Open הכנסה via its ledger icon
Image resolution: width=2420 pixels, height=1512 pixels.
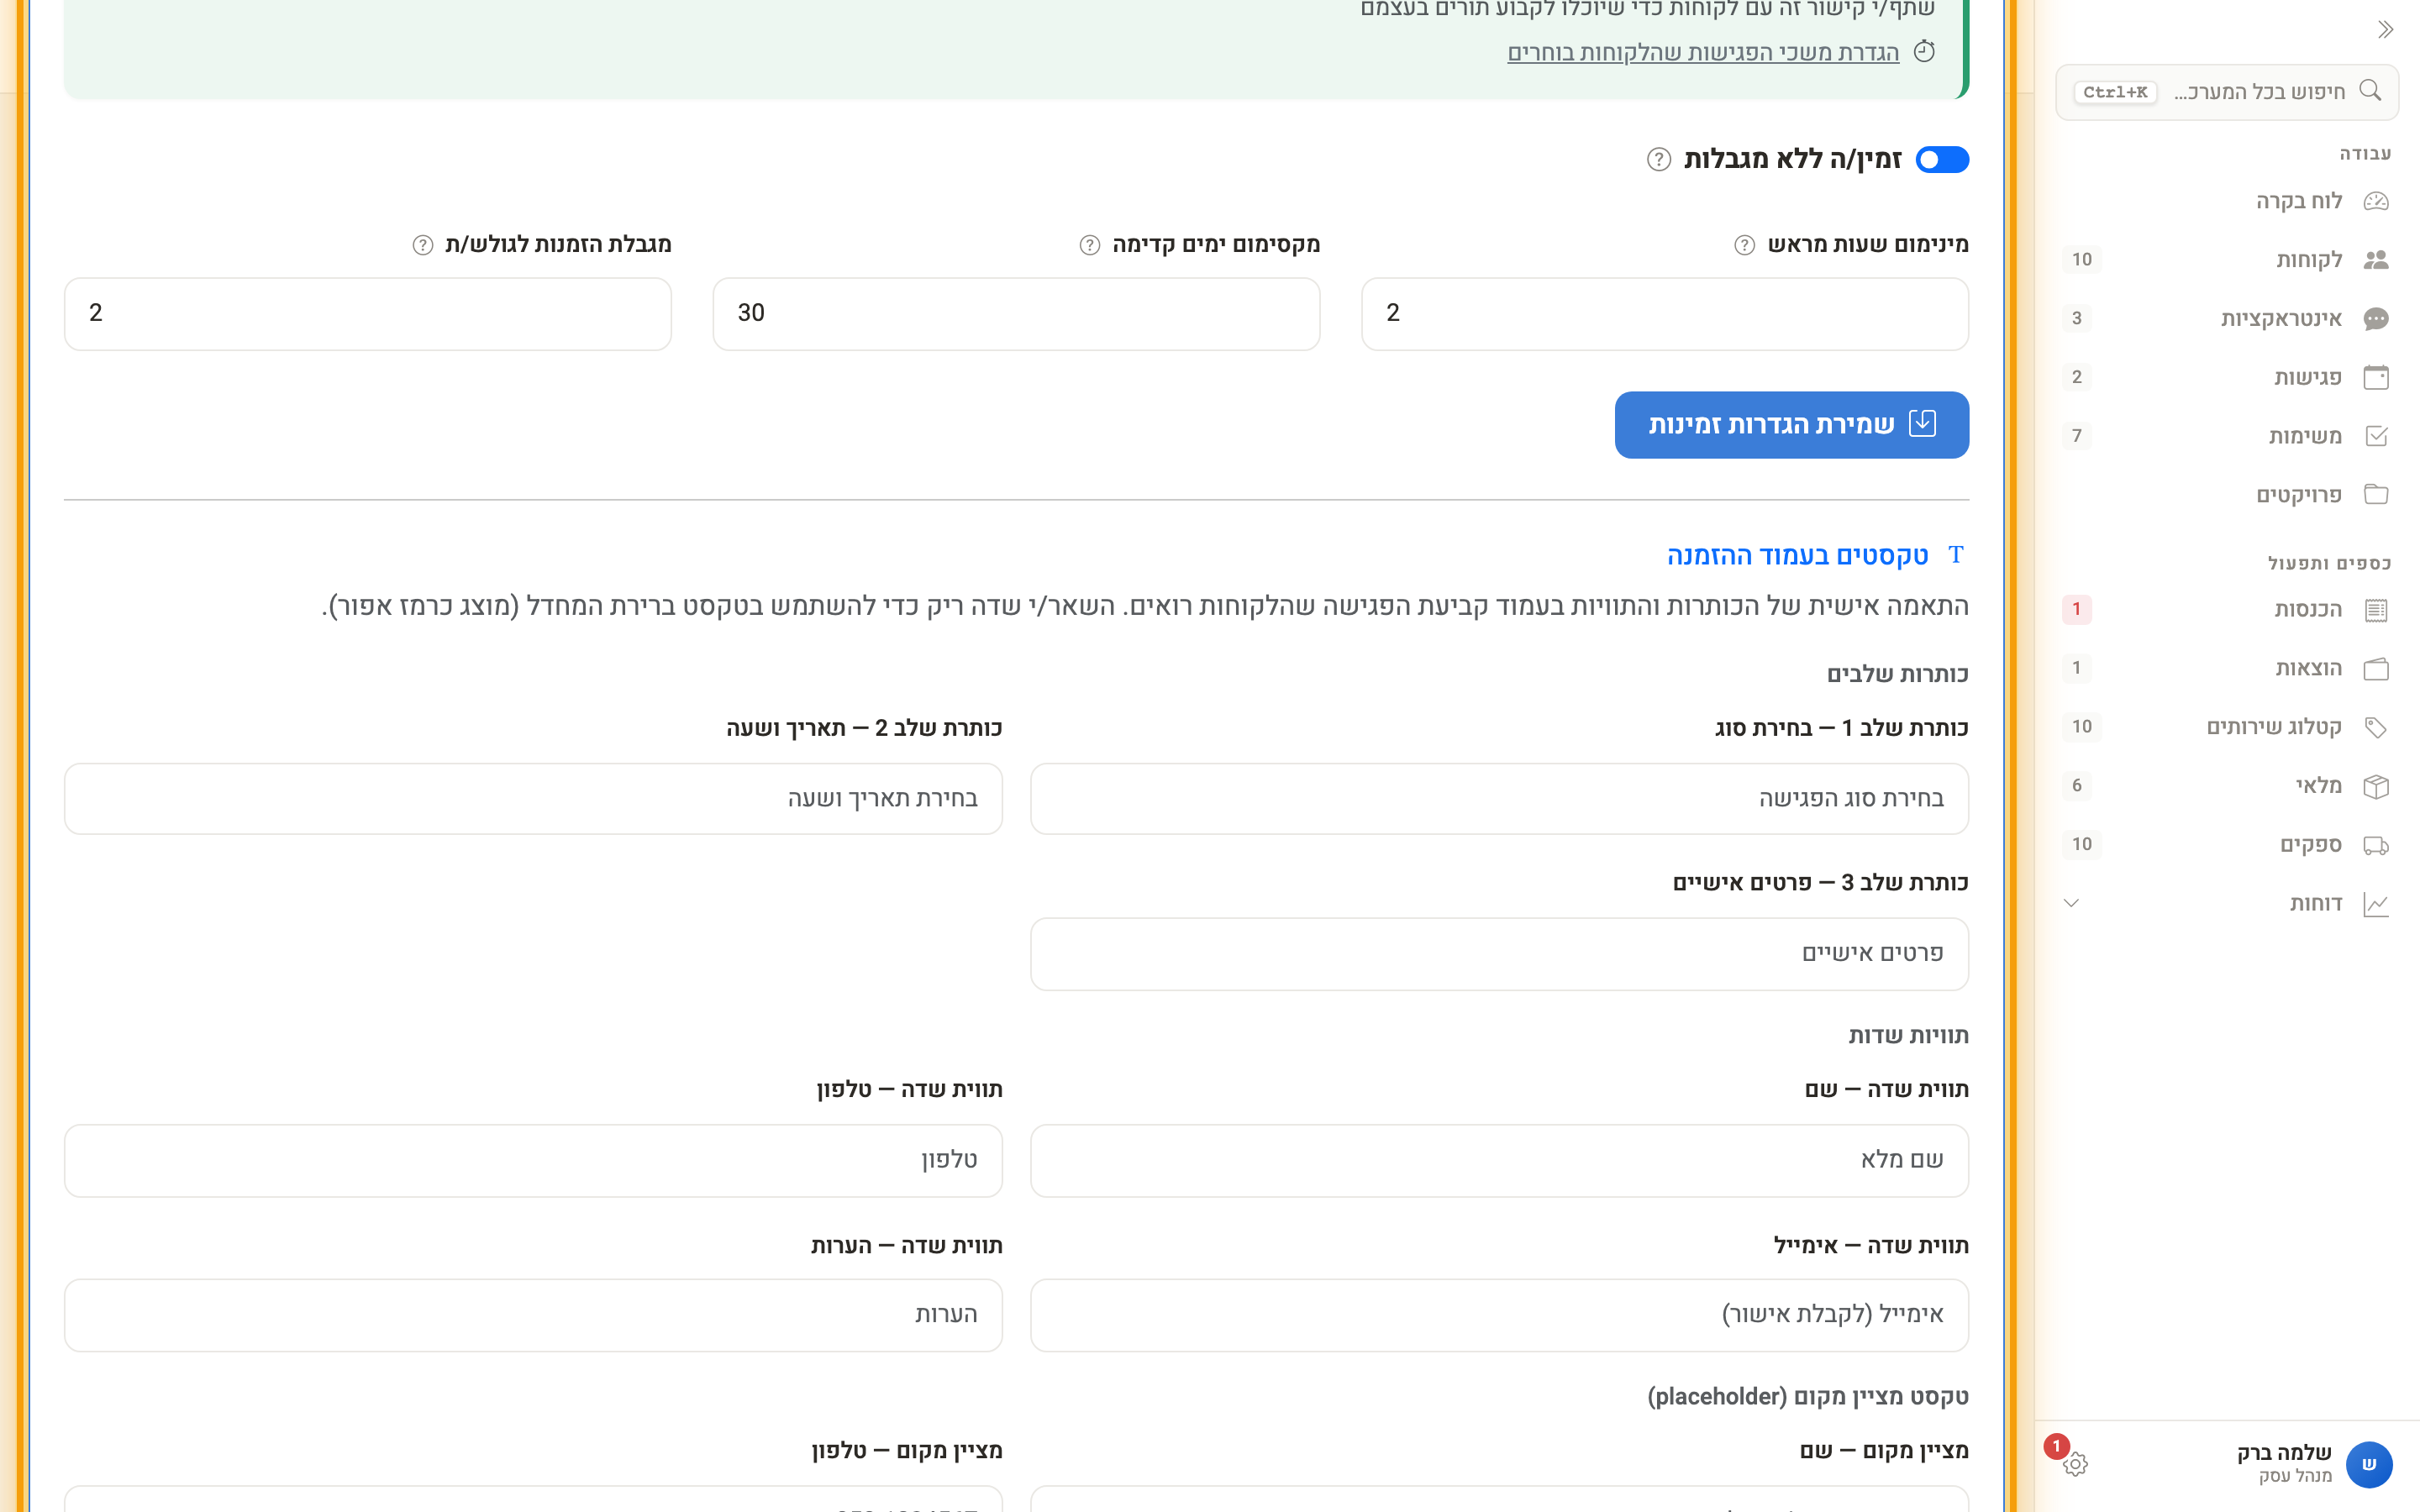coord(2376,610)
